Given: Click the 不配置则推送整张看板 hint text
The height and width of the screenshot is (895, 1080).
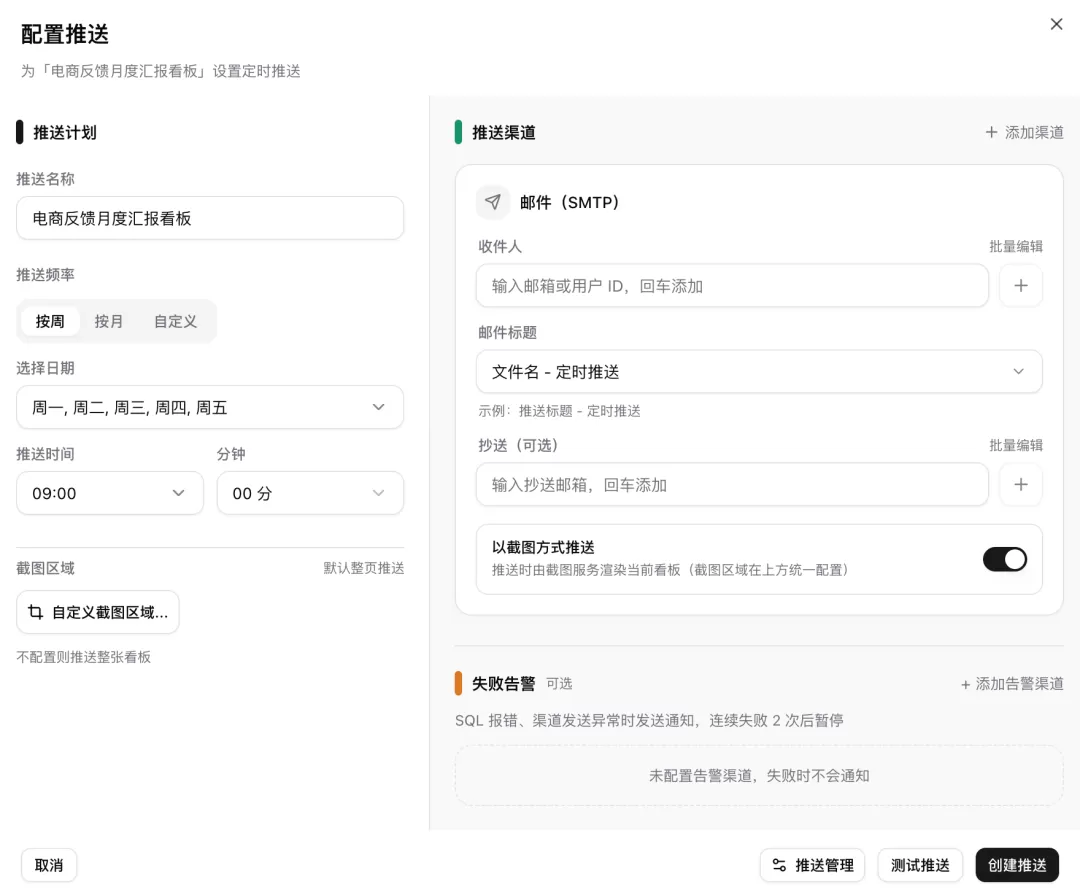Looking at the screenshot, I should click(83, 657).
